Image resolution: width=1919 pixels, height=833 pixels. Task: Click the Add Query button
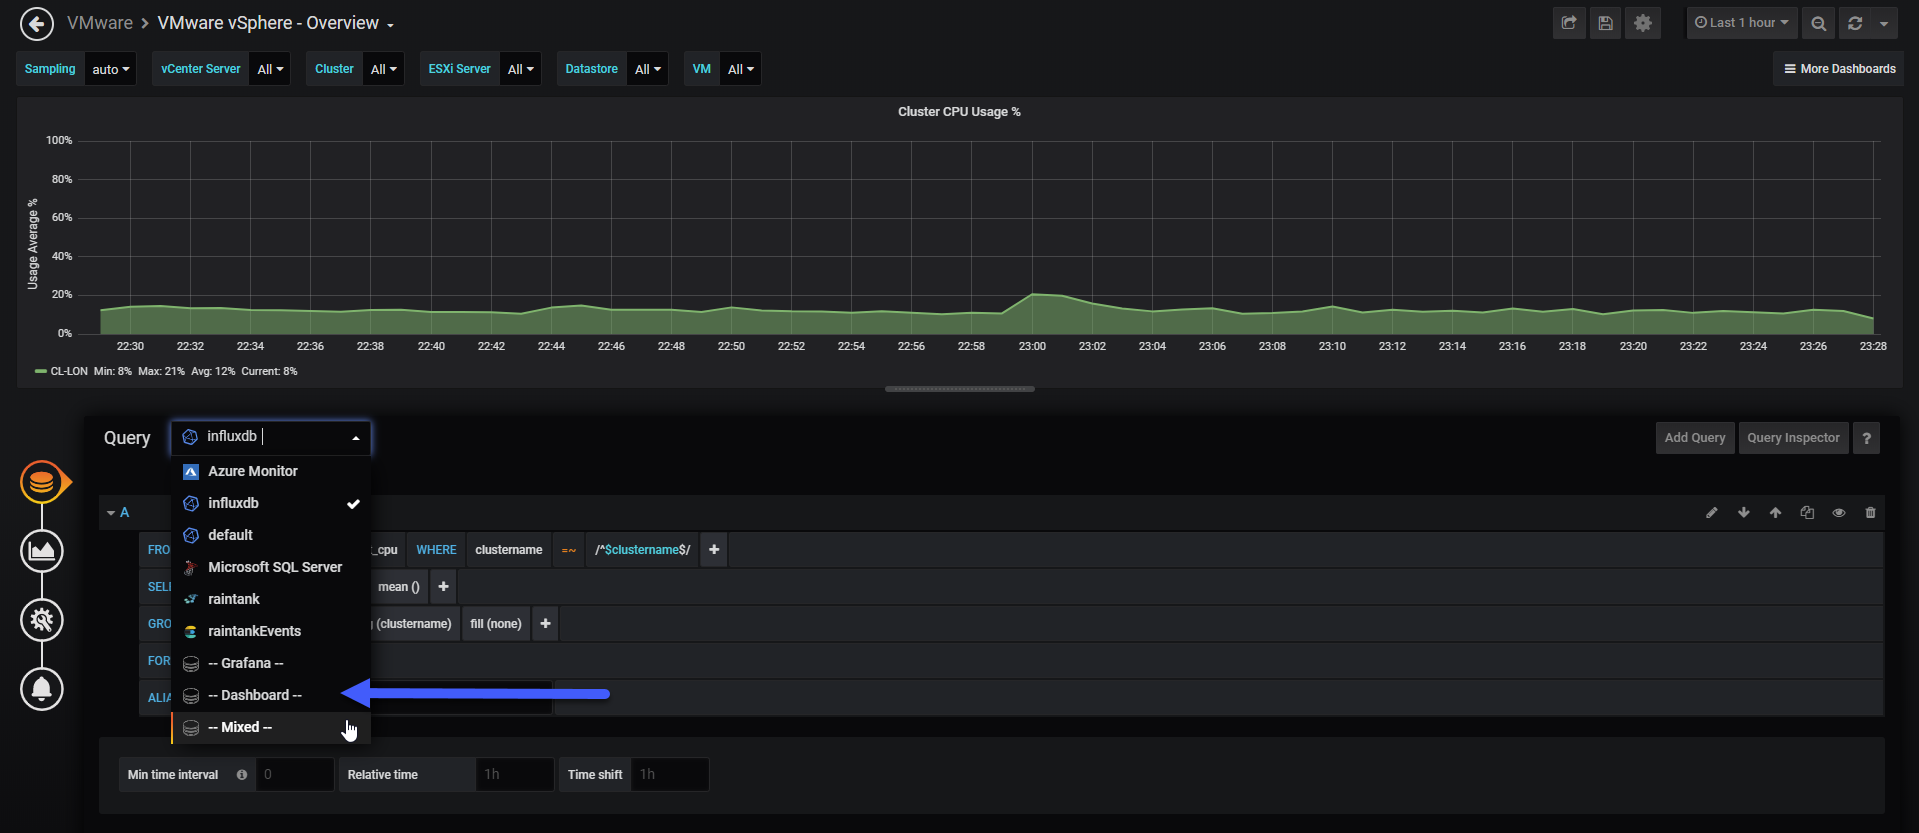point(1695,438)
